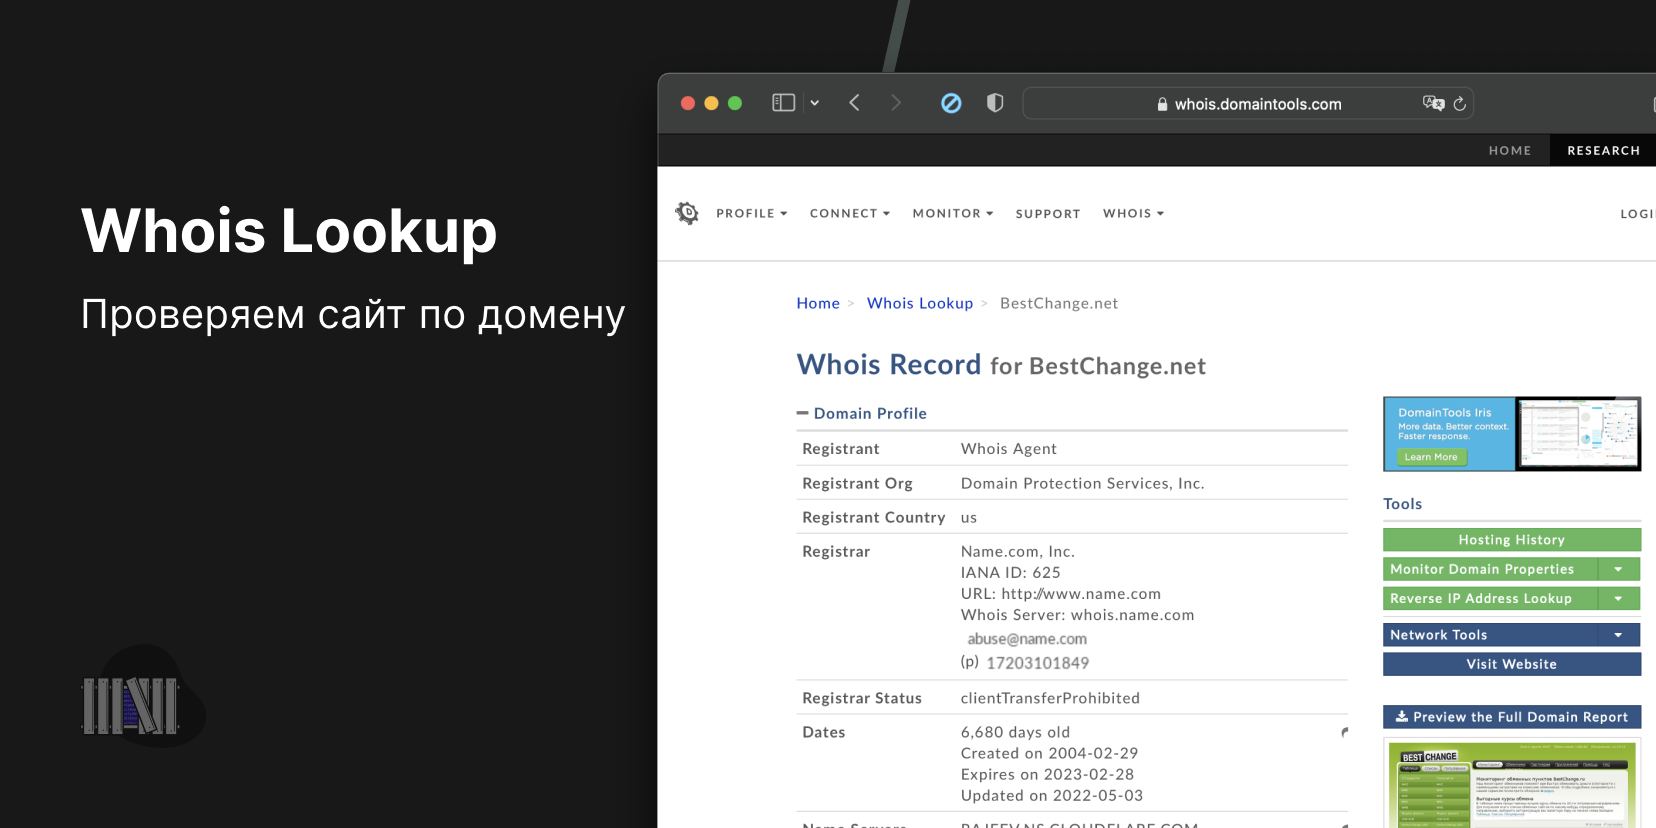The height and width of the screenshot is (828, 1656).
Task: Select Domain Protection Services, Inc. text
Action: pos(1083,483)
